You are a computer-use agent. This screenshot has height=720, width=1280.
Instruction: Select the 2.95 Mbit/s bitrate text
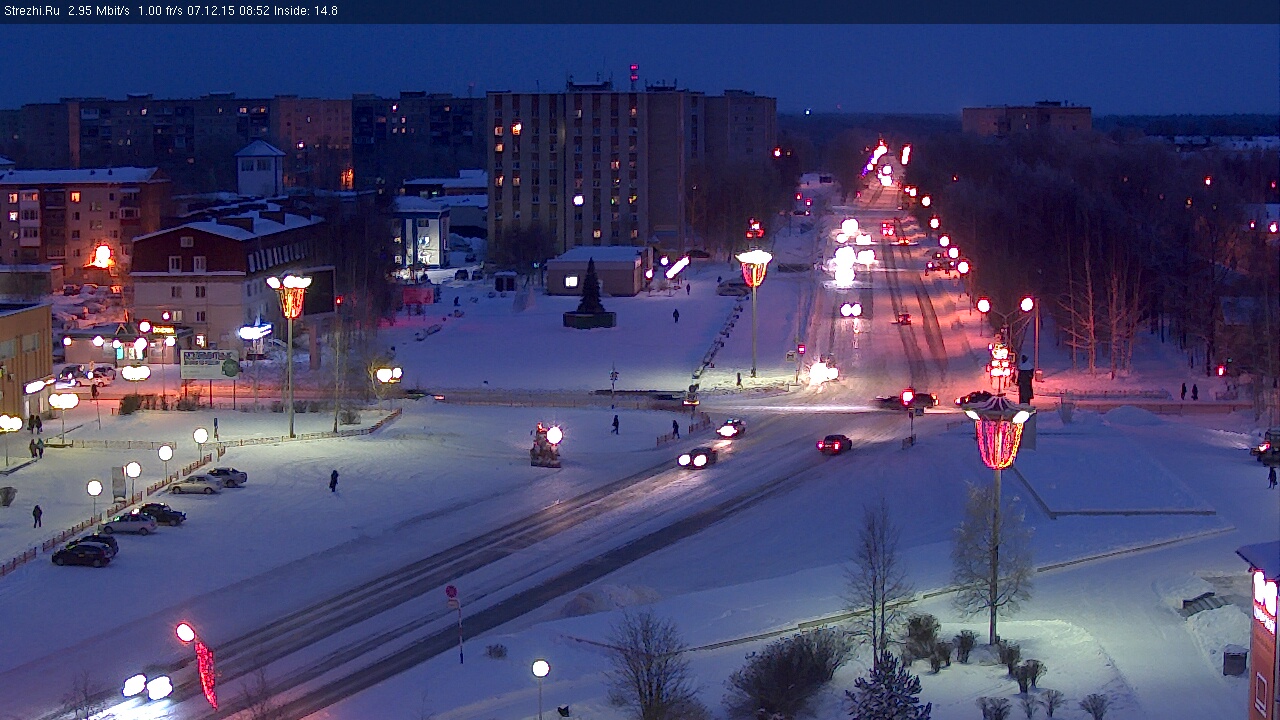[x=99, y=11]
